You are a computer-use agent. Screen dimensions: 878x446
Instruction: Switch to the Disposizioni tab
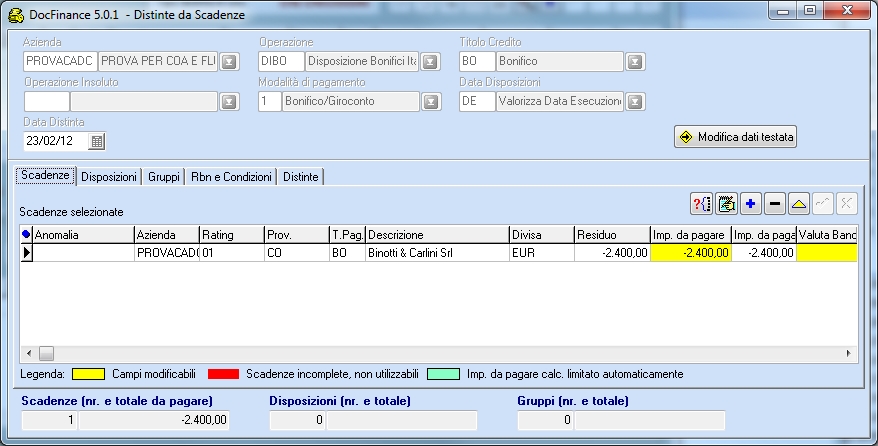tap(109, 177)
